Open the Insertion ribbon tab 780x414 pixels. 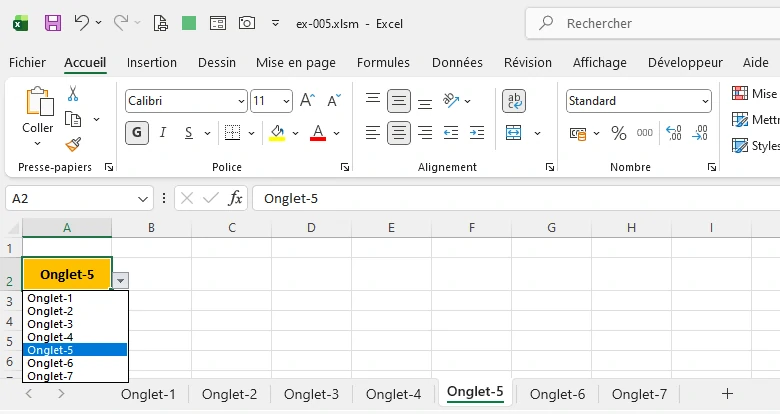(x=152, y=62)
